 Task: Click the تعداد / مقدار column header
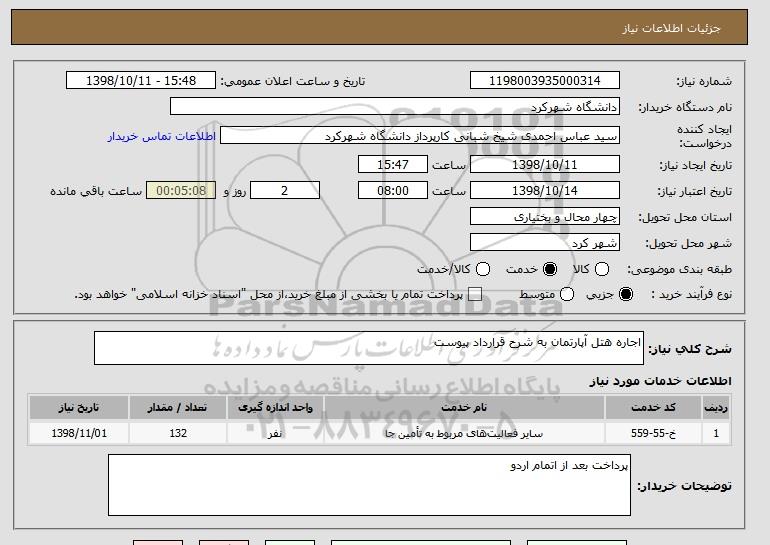tap(178, 408)
